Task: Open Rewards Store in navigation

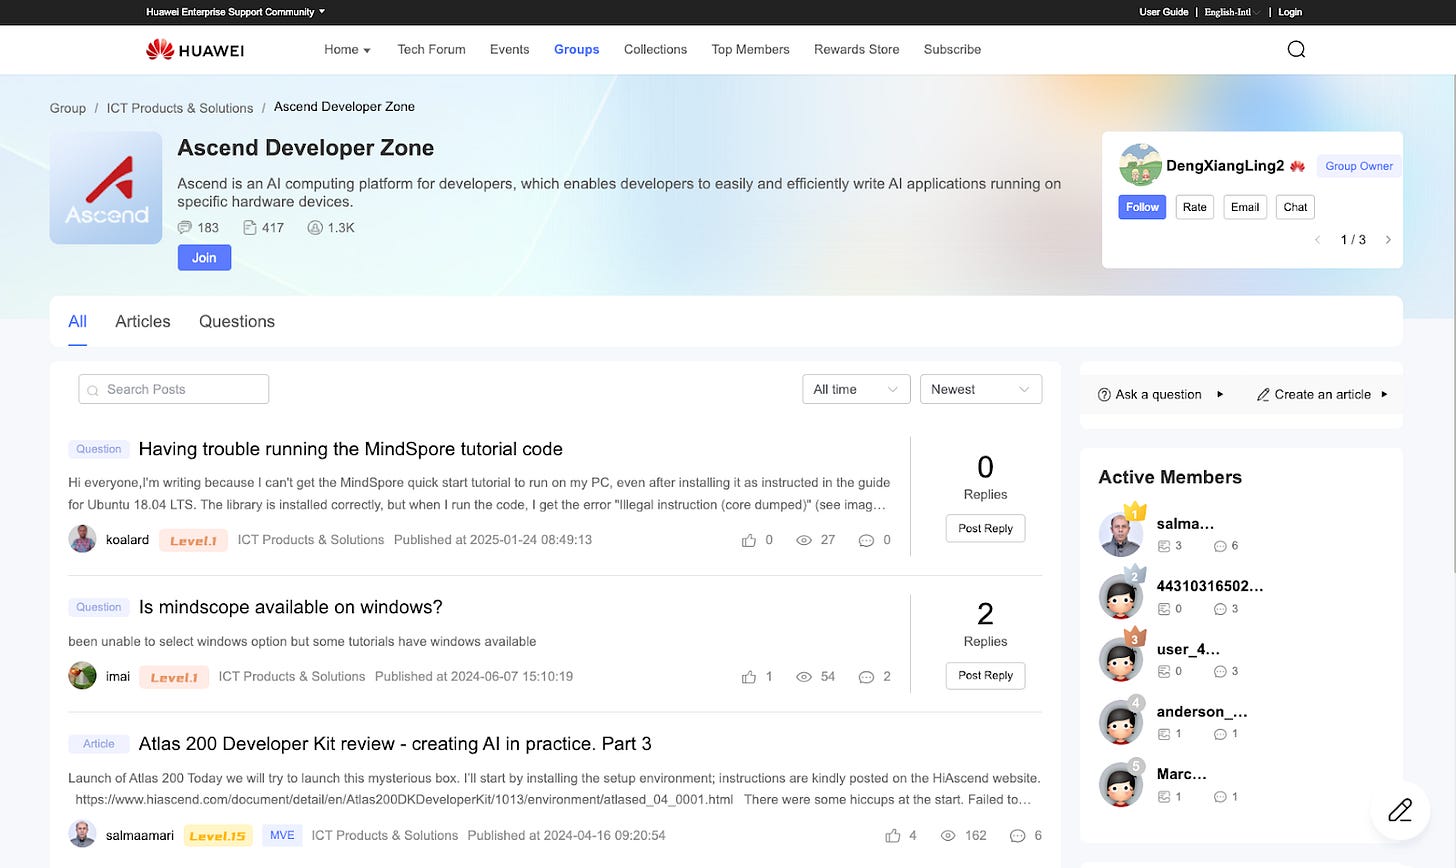Action: [856, 49]
